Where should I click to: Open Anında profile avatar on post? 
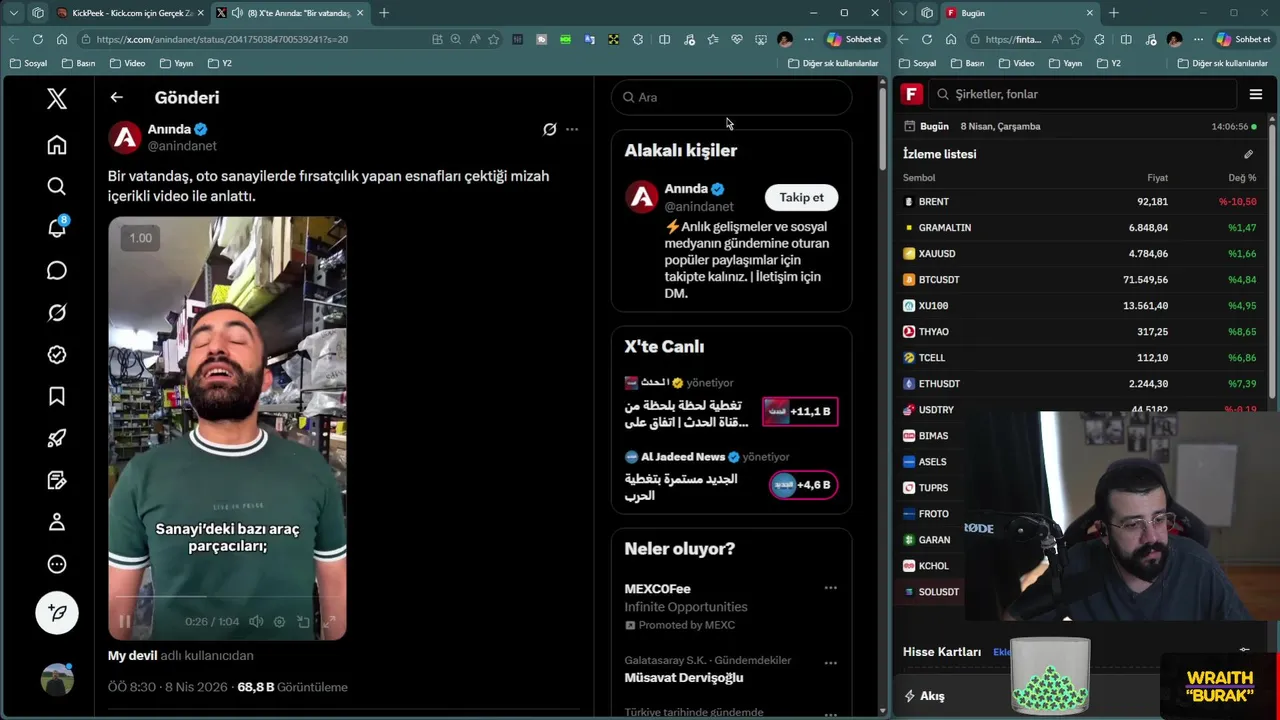125,138
